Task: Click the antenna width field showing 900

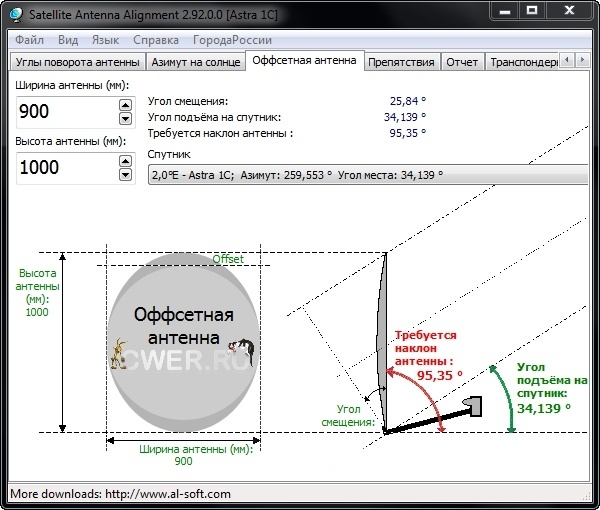Action: pos(65,111)
